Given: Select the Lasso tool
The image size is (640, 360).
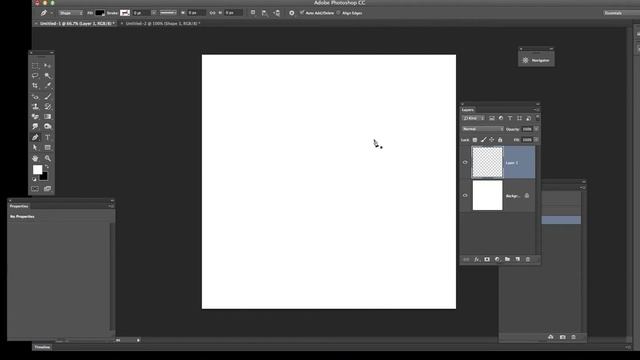Looking at the screenshot, I should click(35, 76).
